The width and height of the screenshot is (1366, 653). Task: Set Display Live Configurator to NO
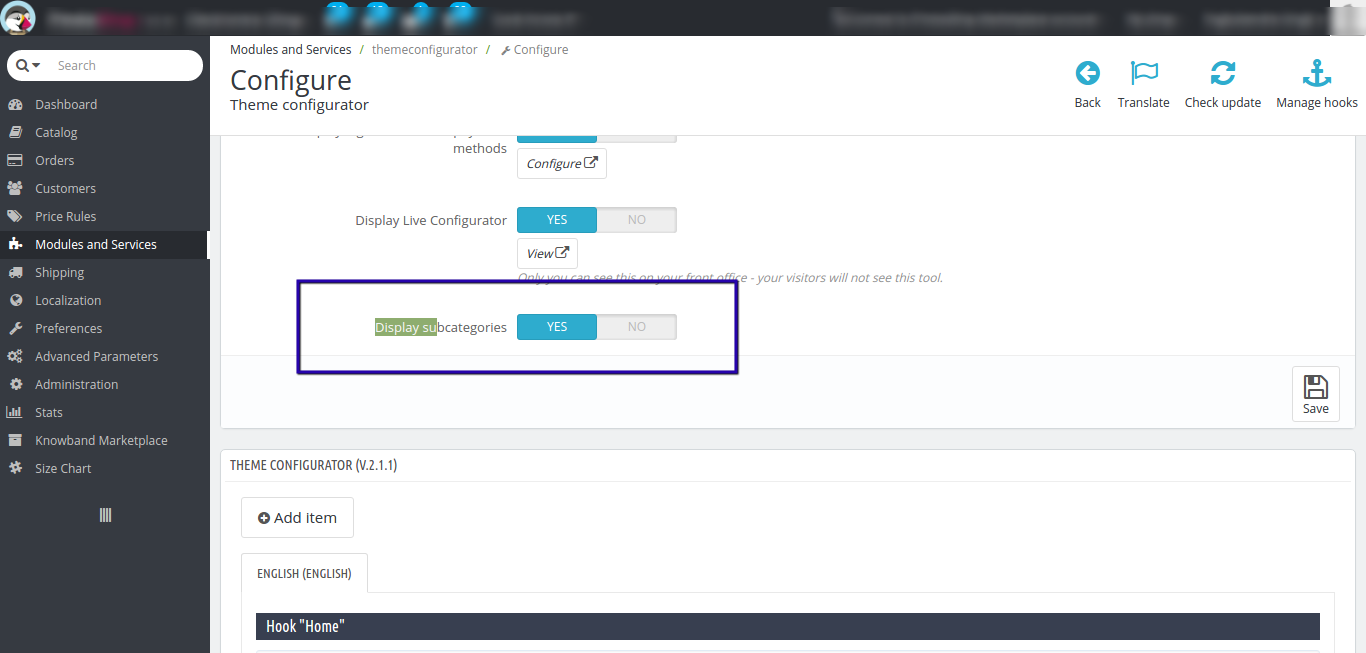pyautogui.click(x=637, y=220)
